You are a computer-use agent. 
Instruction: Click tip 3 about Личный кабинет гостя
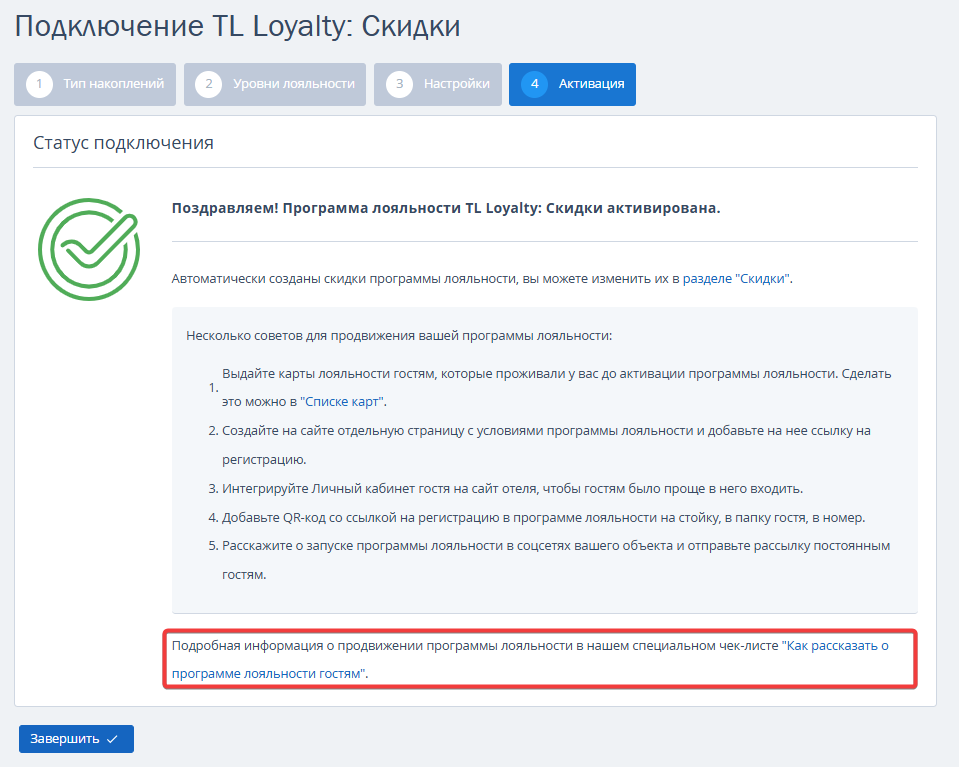(506, 489)
